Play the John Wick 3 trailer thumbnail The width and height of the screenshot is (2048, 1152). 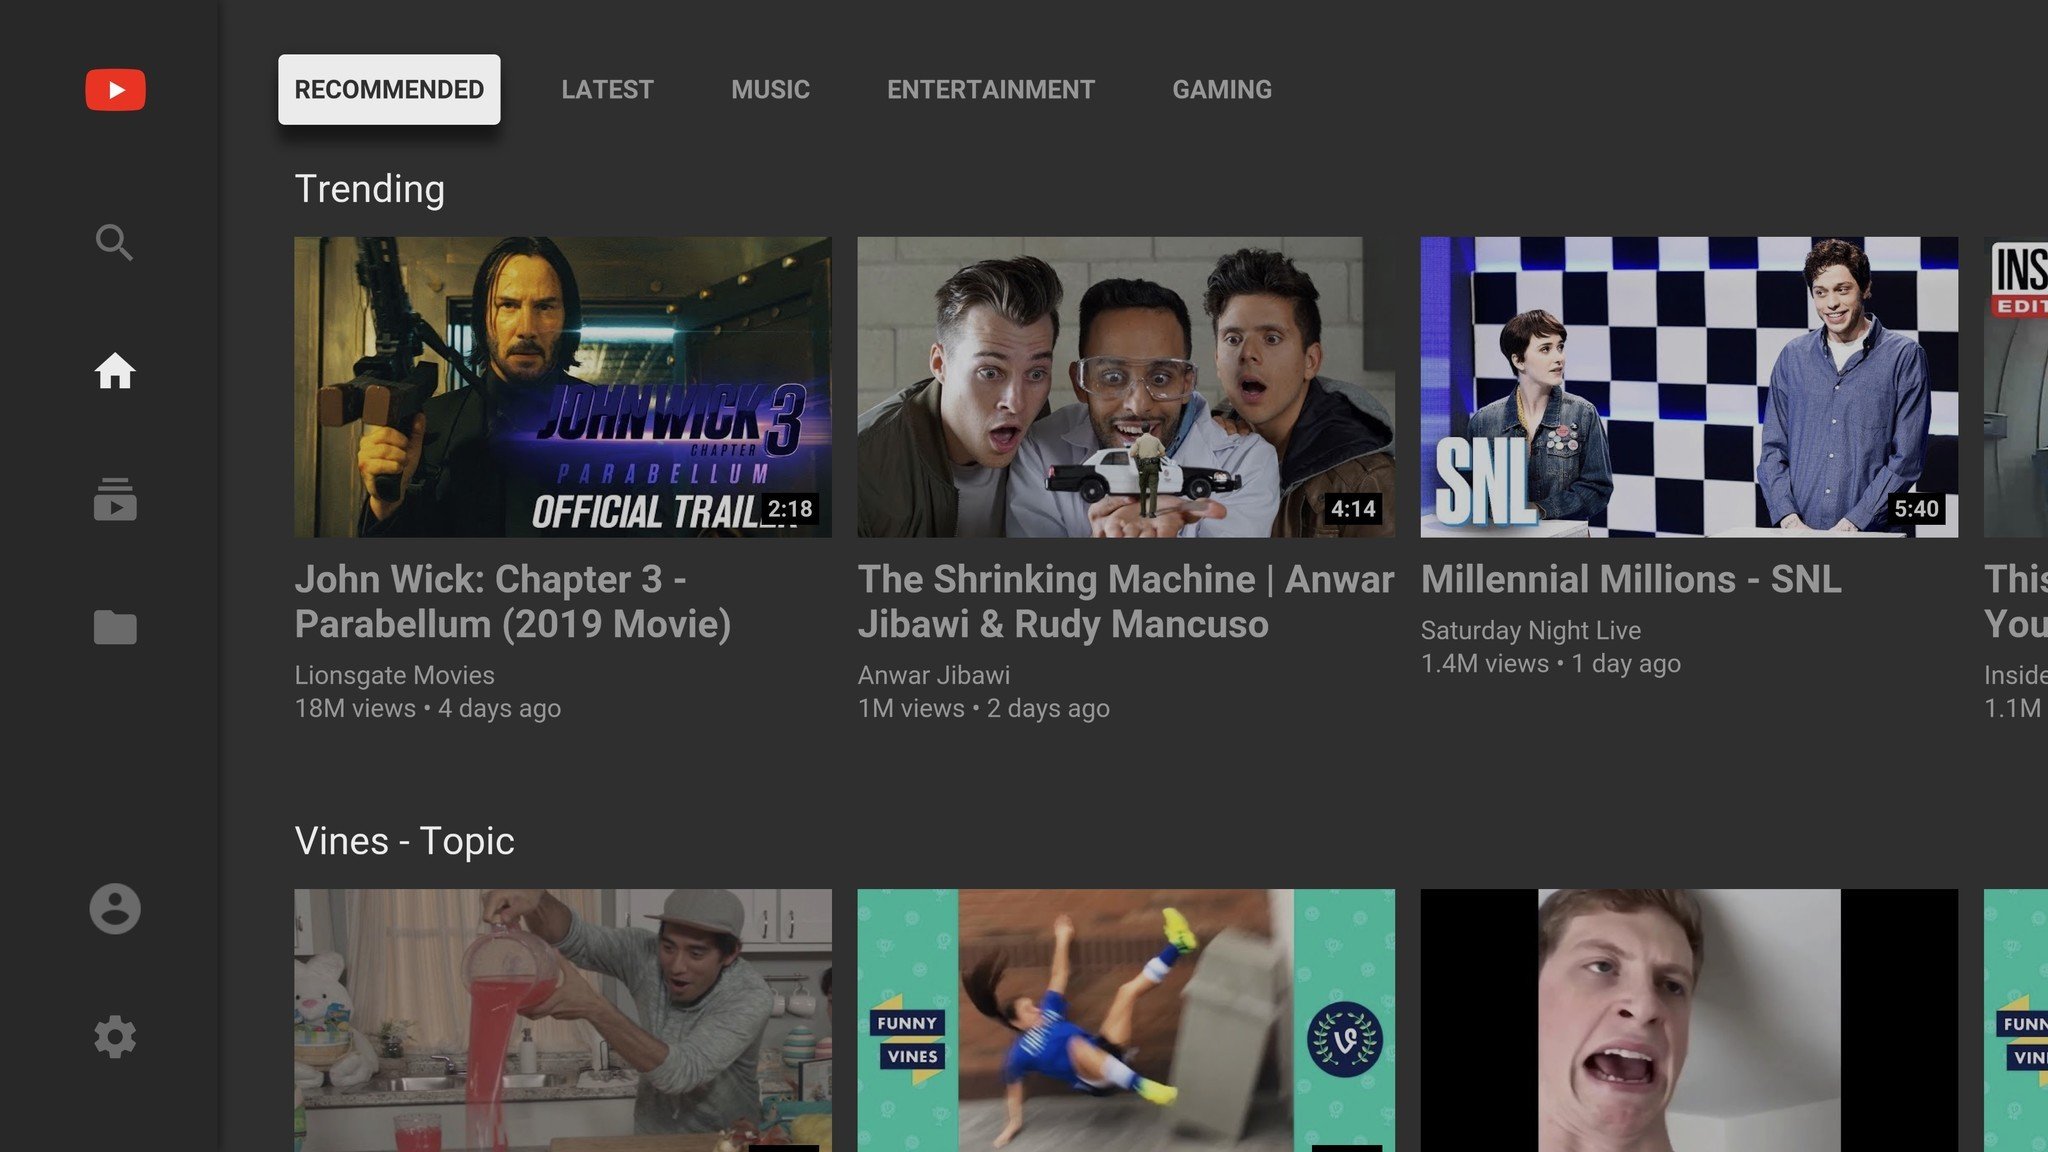click(x=562, y=387)
